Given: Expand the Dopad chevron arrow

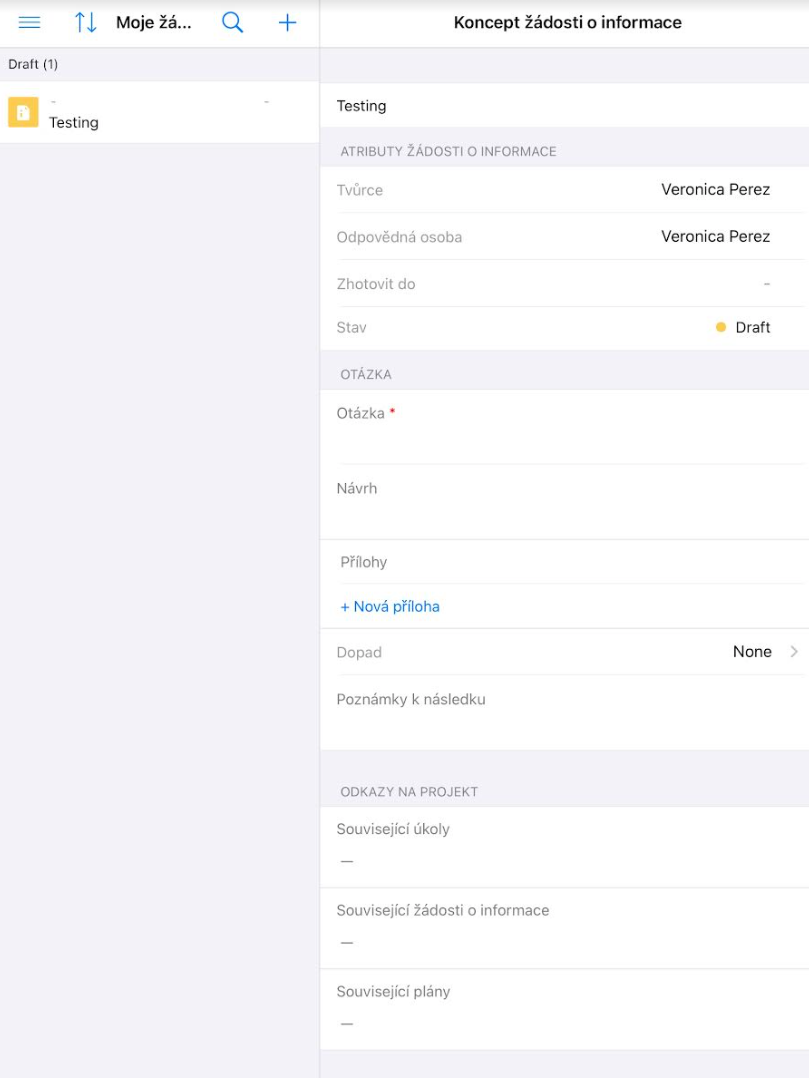Looking at the screenshot, I should [x=794, y=652].
